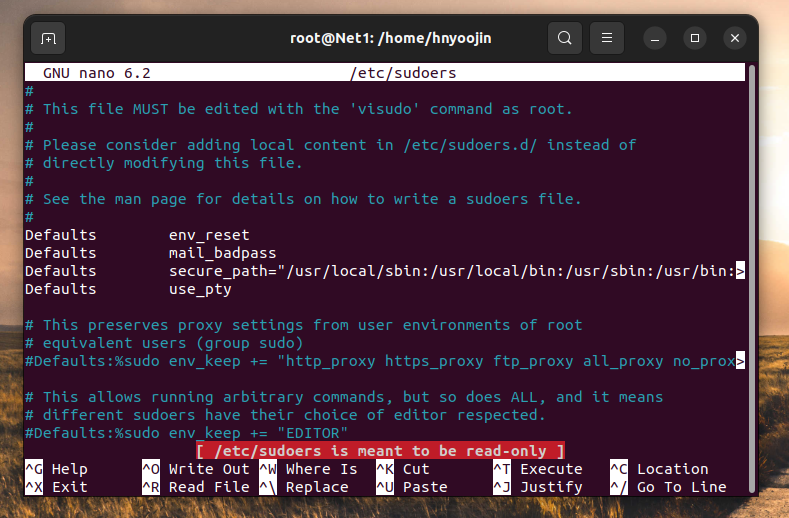
Task: Click the red read-only warning message
Action: [x=380, y=451]
